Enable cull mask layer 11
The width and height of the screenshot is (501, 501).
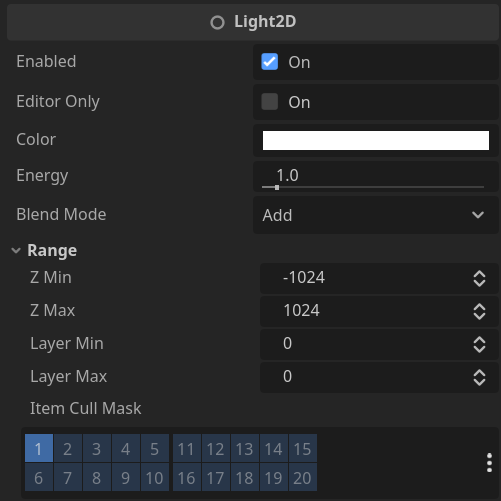coord(187,448)
